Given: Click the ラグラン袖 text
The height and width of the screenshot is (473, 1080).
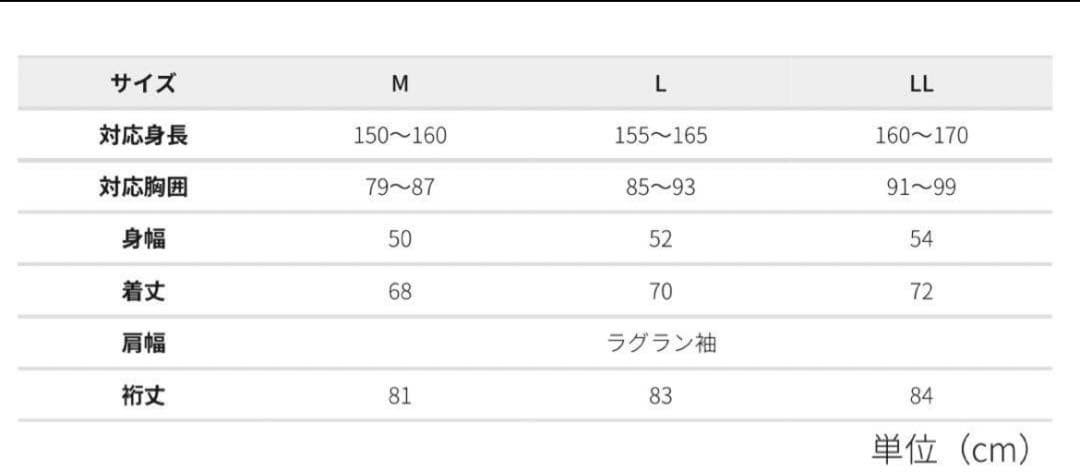Looking at the screenshot, I should coord(661,343).
